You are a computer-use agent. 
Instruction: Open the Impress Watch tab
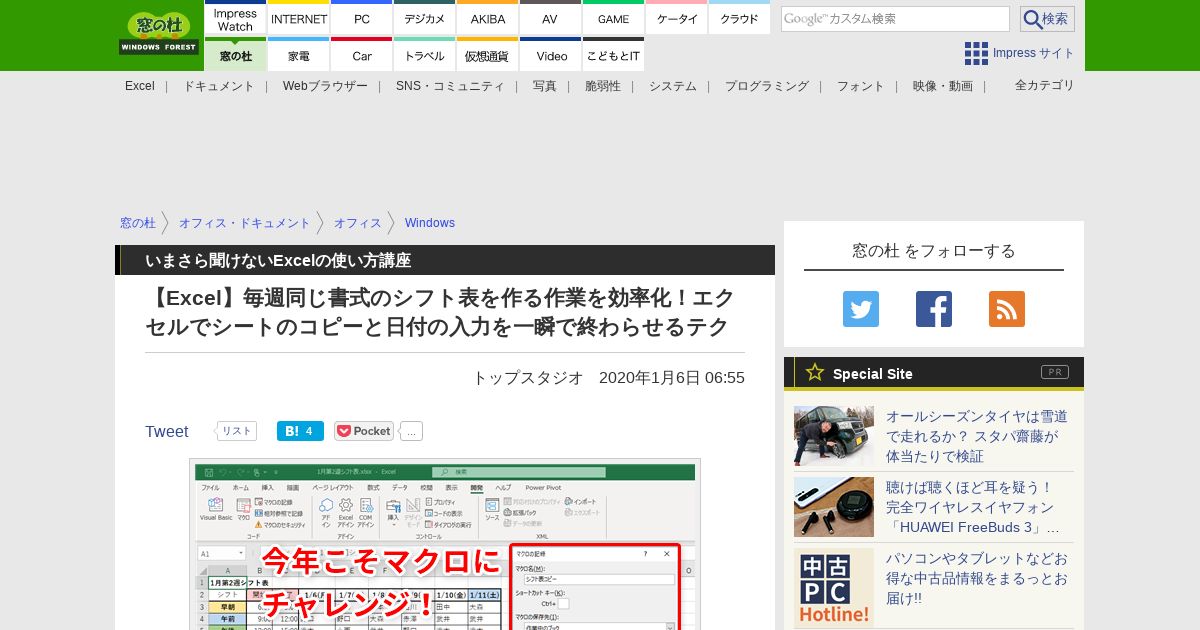coord(235,18)
